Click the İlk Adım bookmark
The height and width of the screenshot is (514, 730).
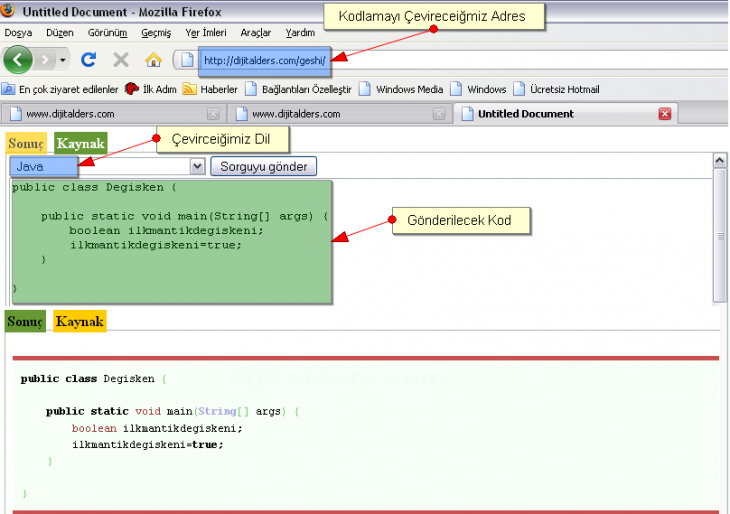pos(151,89)
